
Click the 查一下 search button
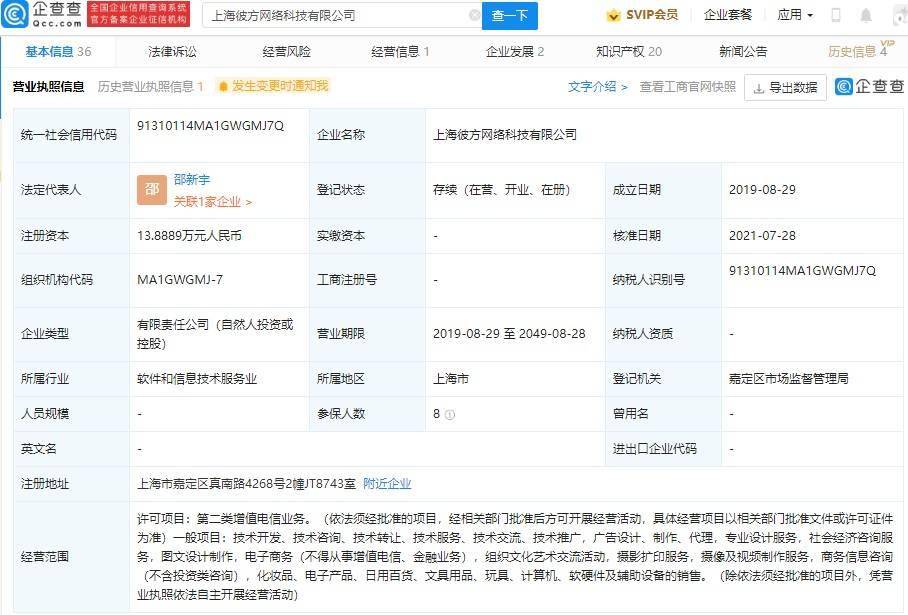[x=510, y=16]
